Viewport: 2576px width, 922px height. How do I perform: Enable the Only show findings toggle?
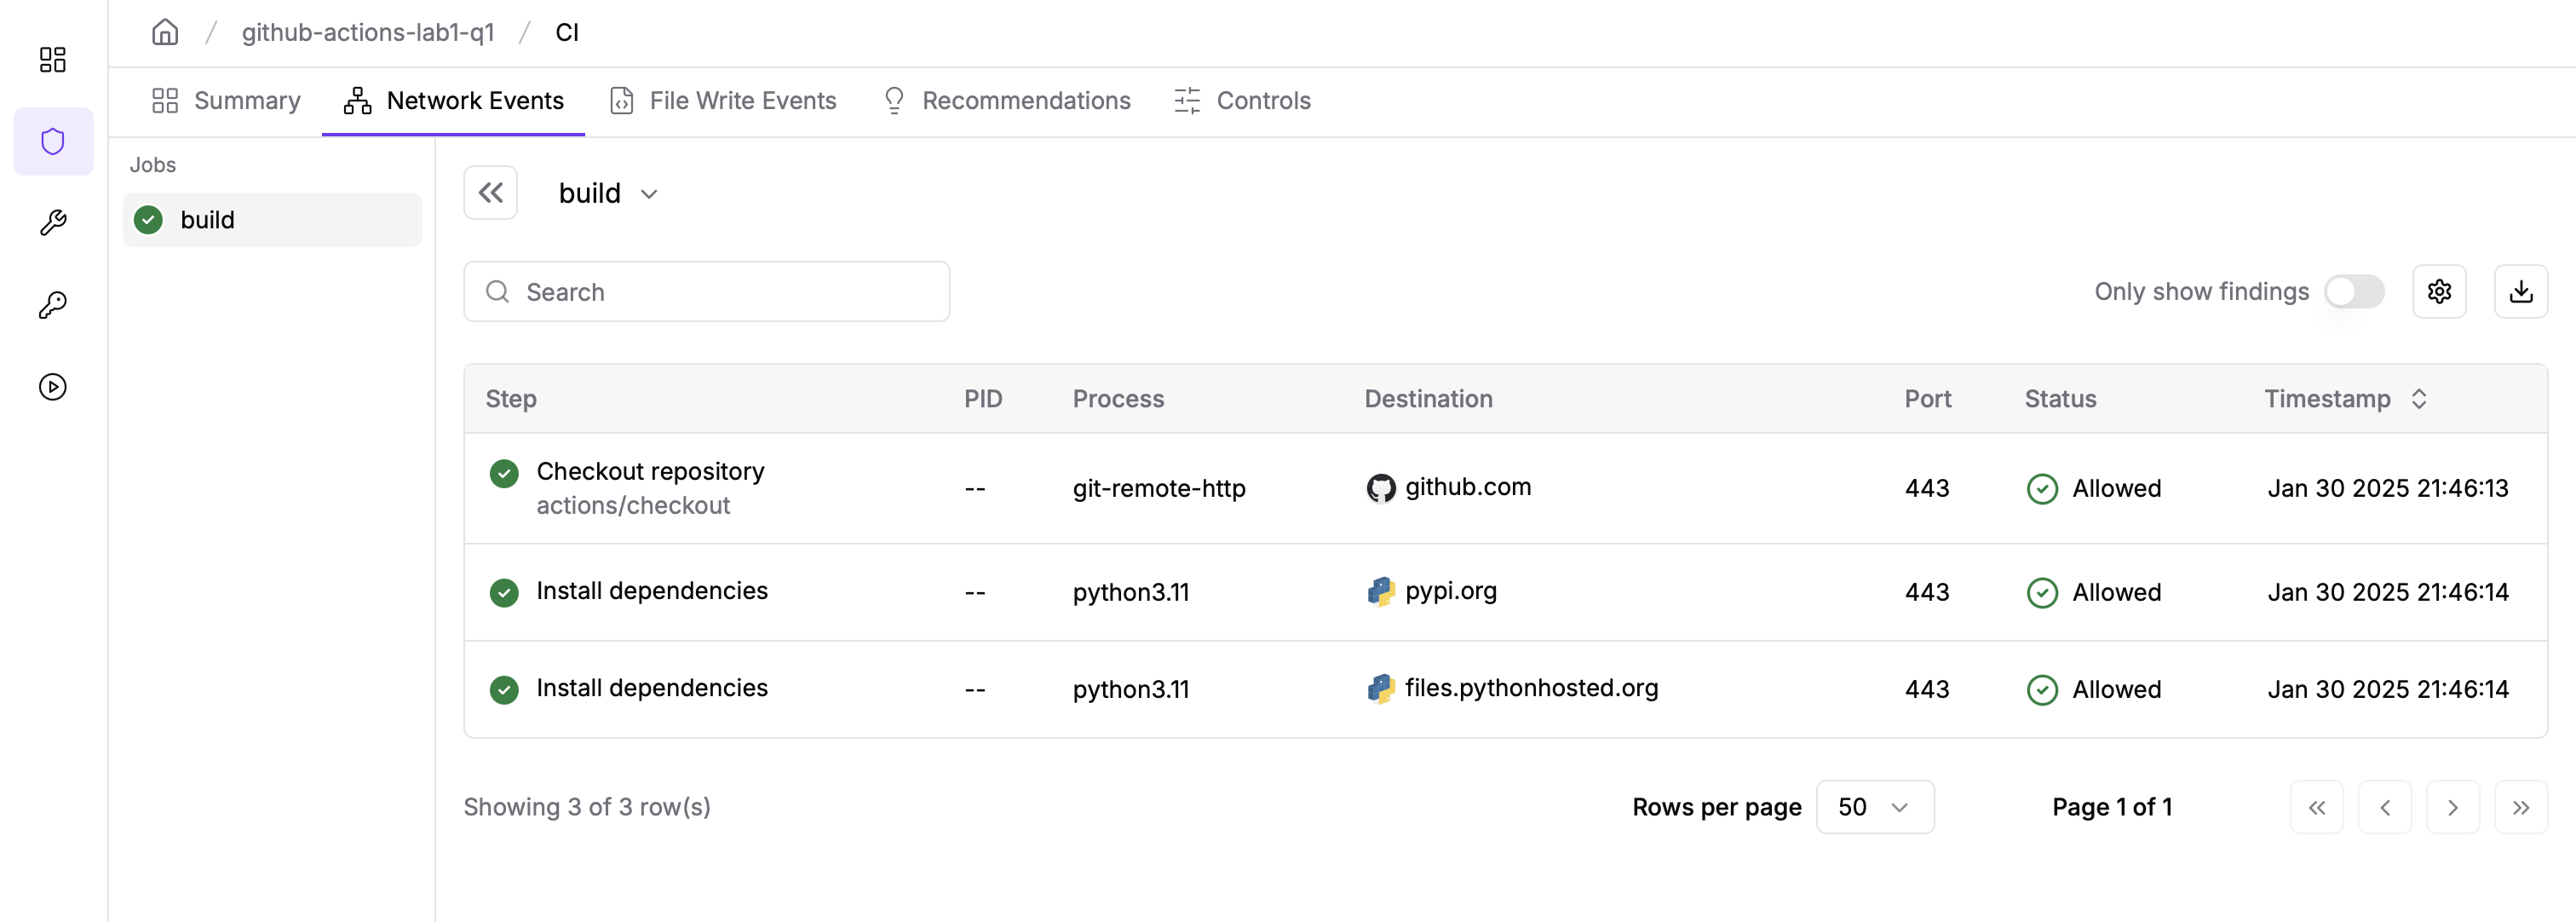[2354, 291]
